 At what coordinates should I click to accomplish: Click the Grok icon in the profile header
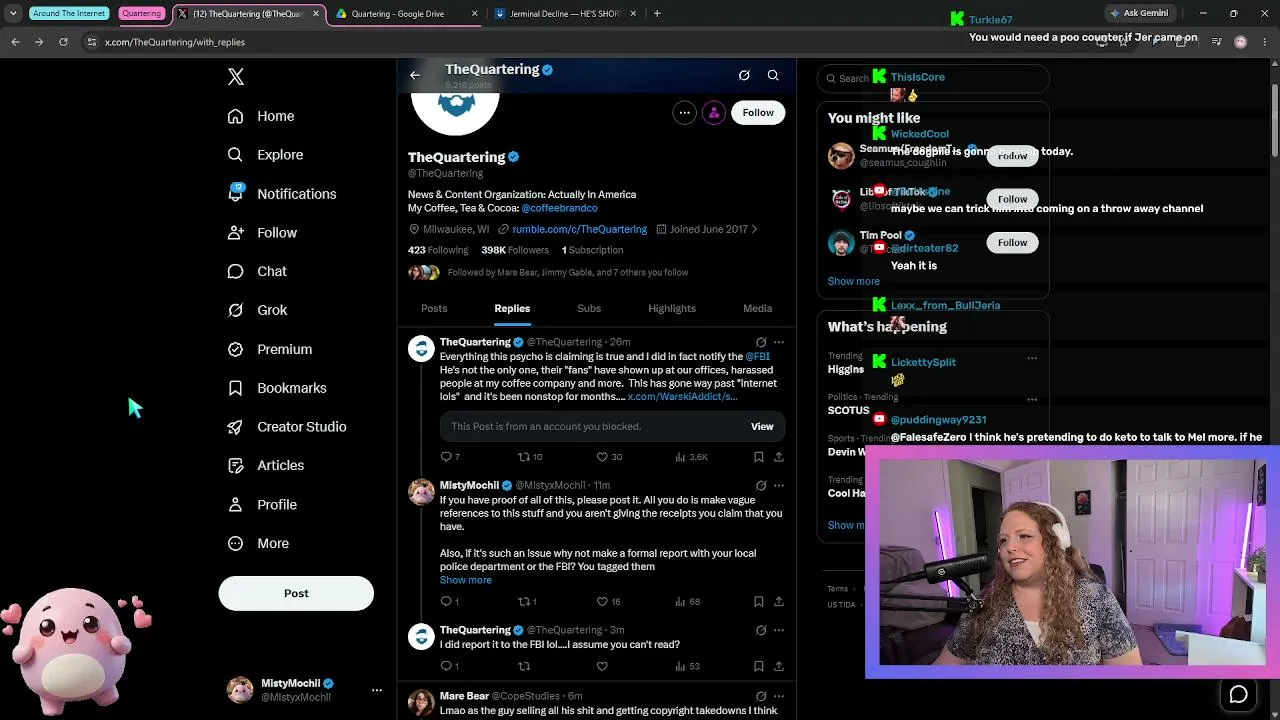tap(744, 75)
